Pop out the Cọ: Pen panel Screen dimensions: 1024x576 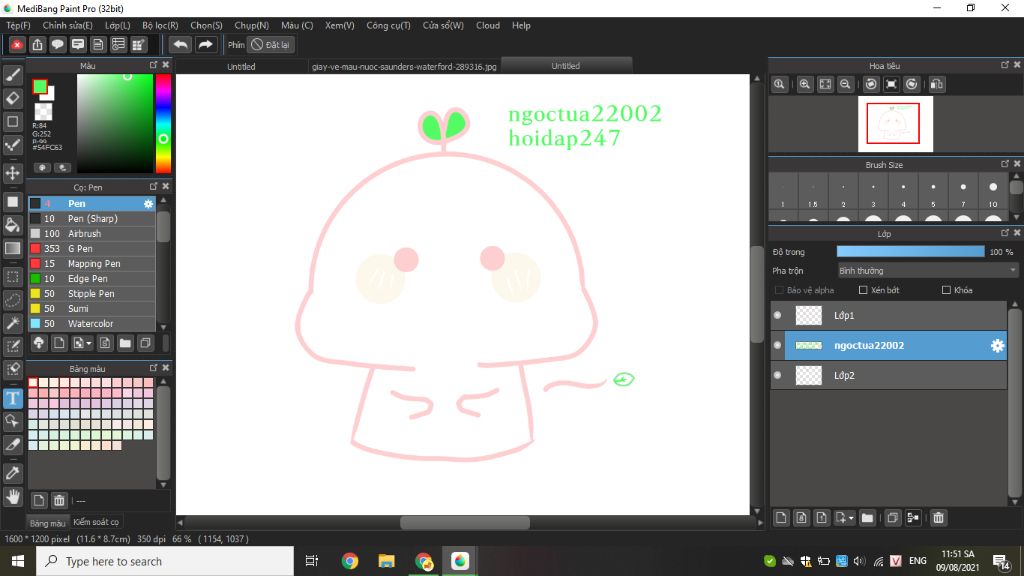pos(153,187)
